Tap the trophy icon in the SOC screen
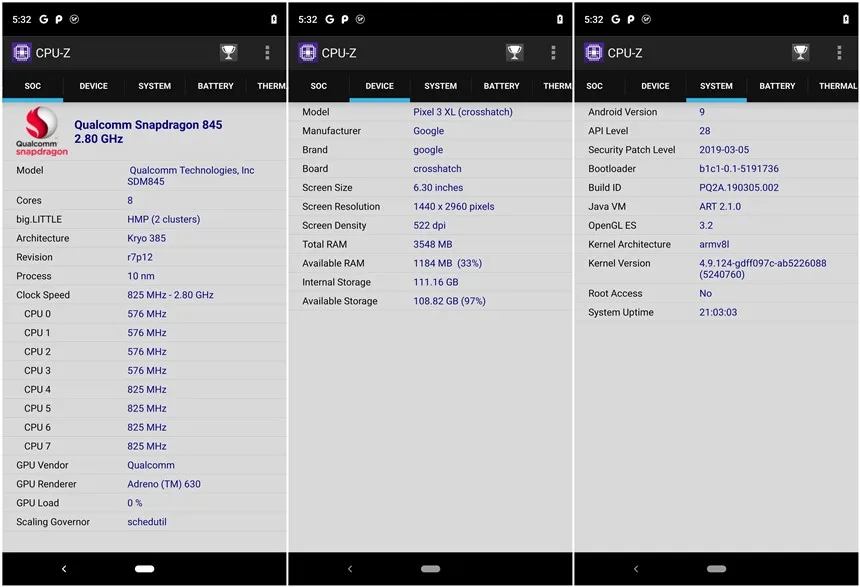Viewport: 860px width, 587px height. (x=228, y=53)
